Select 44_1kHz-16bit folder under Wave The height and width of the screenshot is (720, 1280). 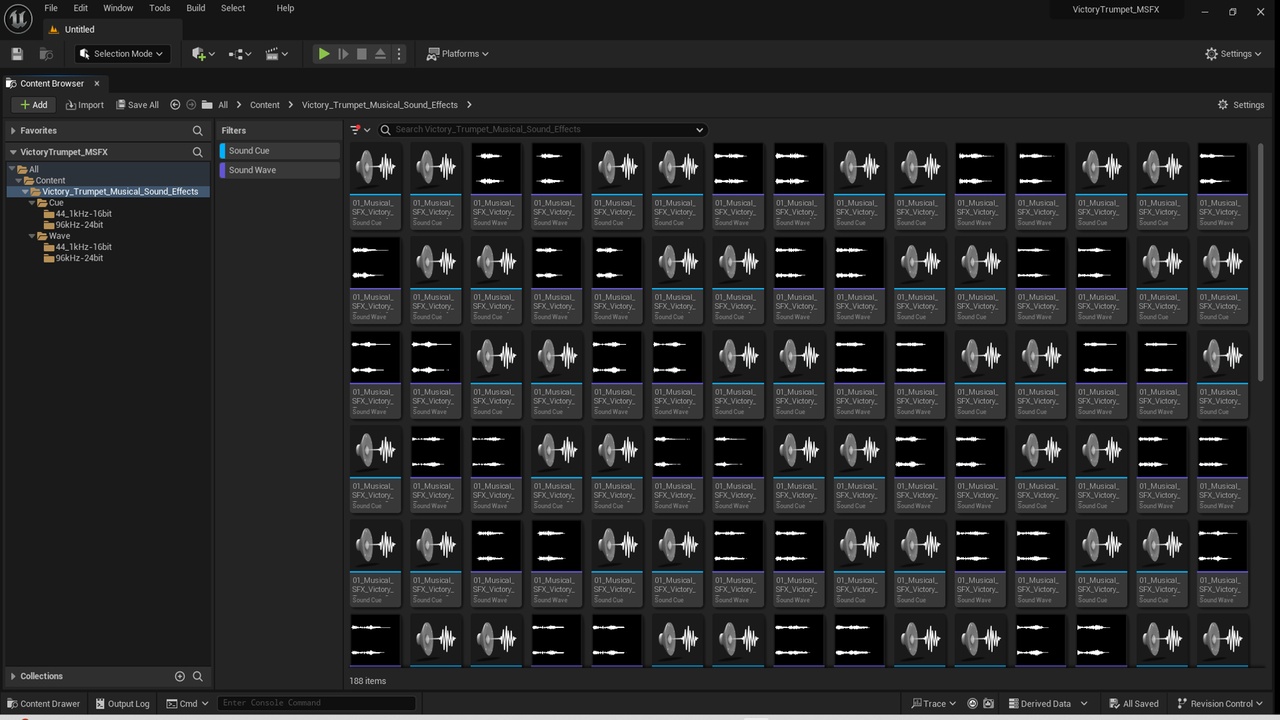(83, 247)
